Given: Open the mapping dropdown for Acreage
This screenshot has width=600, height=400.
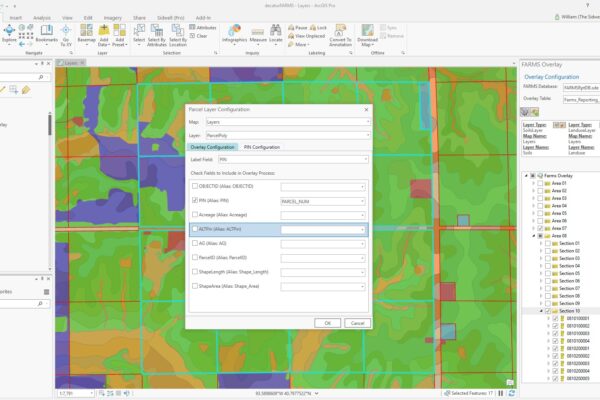Looking at the screenshot, I should pyautogui.click(x=323, y=216).
